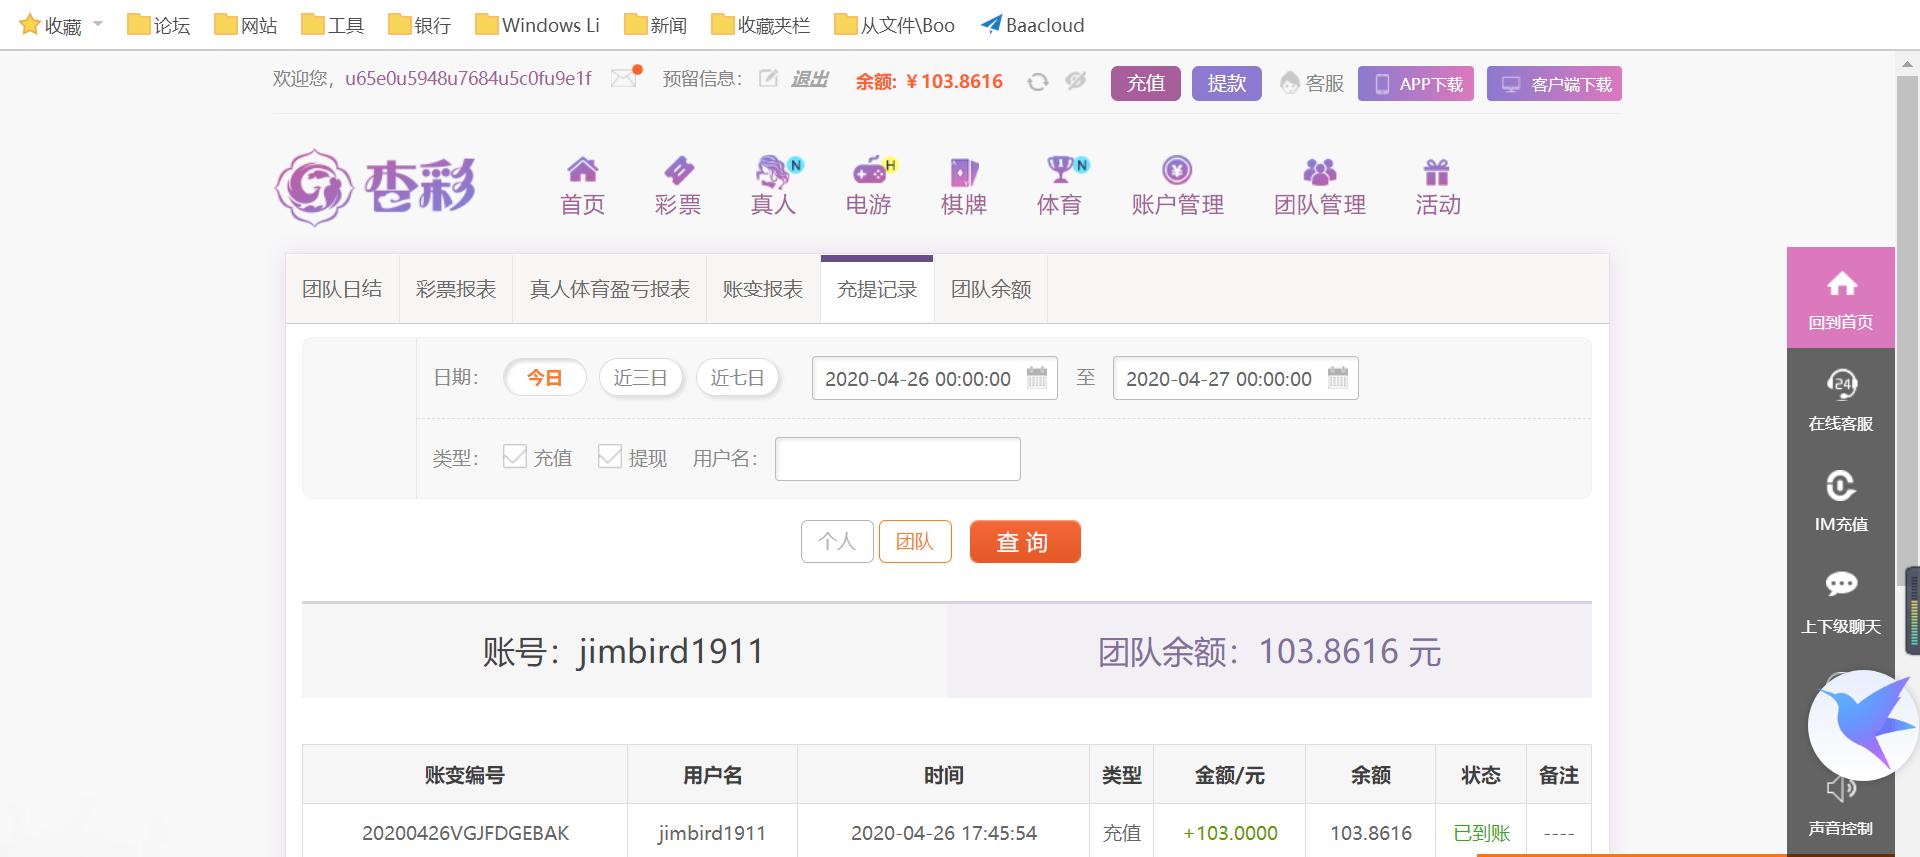Switch to 真人体育盈亏报表 tab

tap(610, 289)
